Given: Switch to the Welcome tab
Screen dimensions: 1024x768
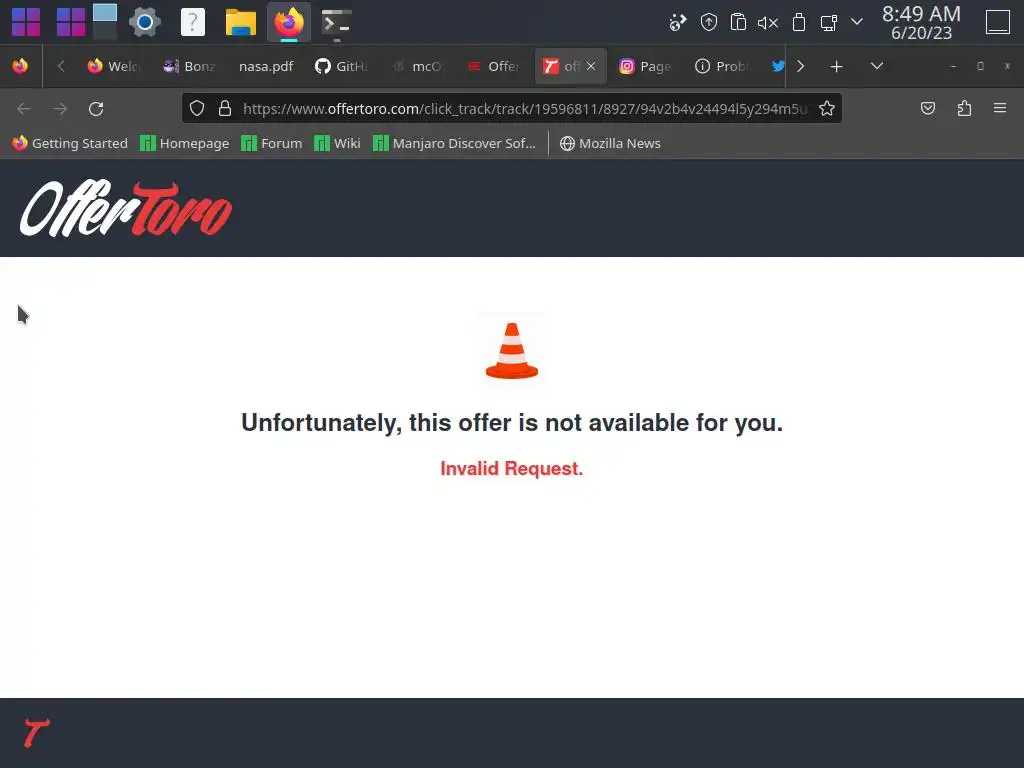Looking at the screenshot, I should point(113,66).
